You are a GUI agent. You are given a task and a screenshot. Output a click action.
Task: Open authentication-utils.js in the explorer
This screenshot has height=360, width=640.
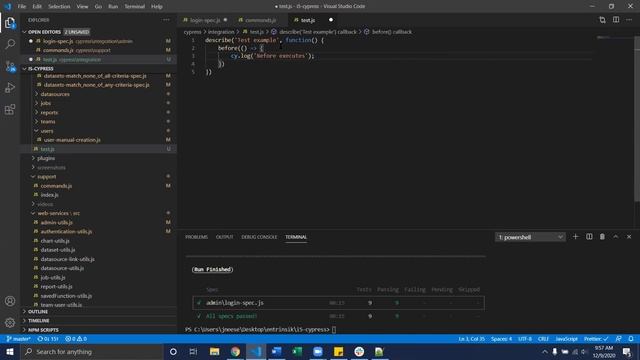[x=66, y=232]
